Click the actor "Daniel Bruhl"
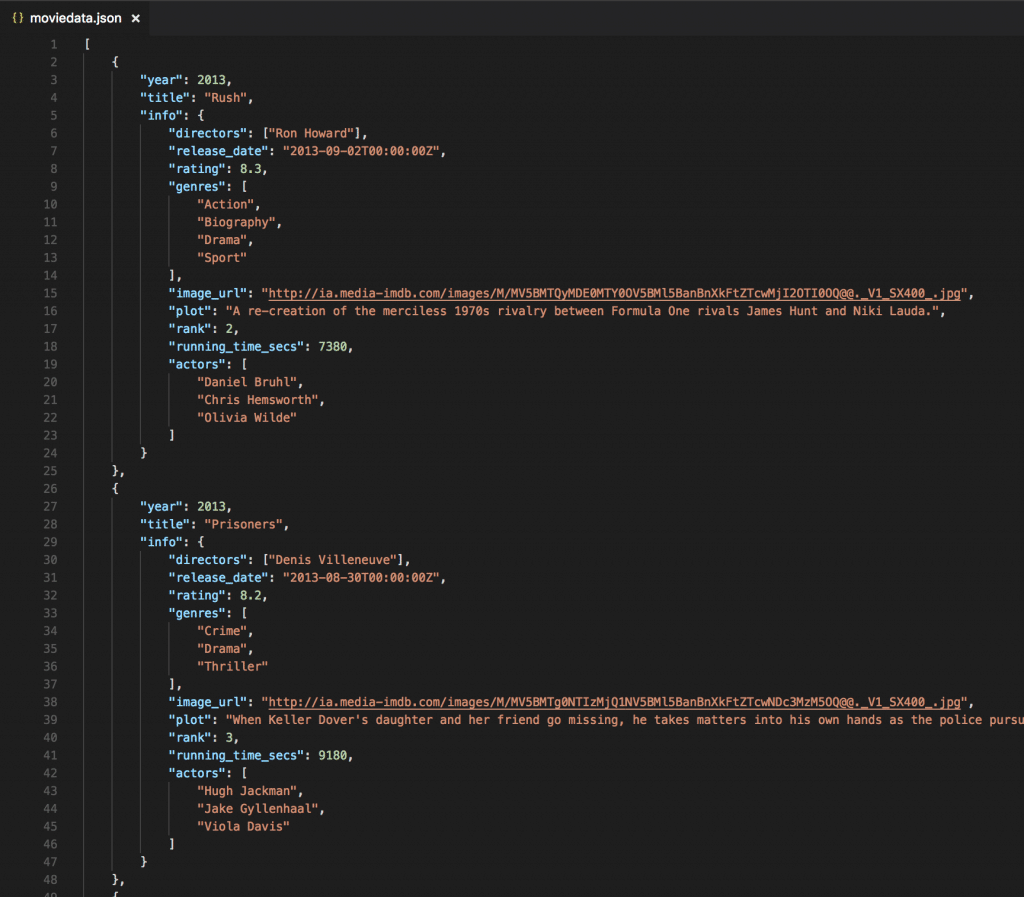 point(247,383)
